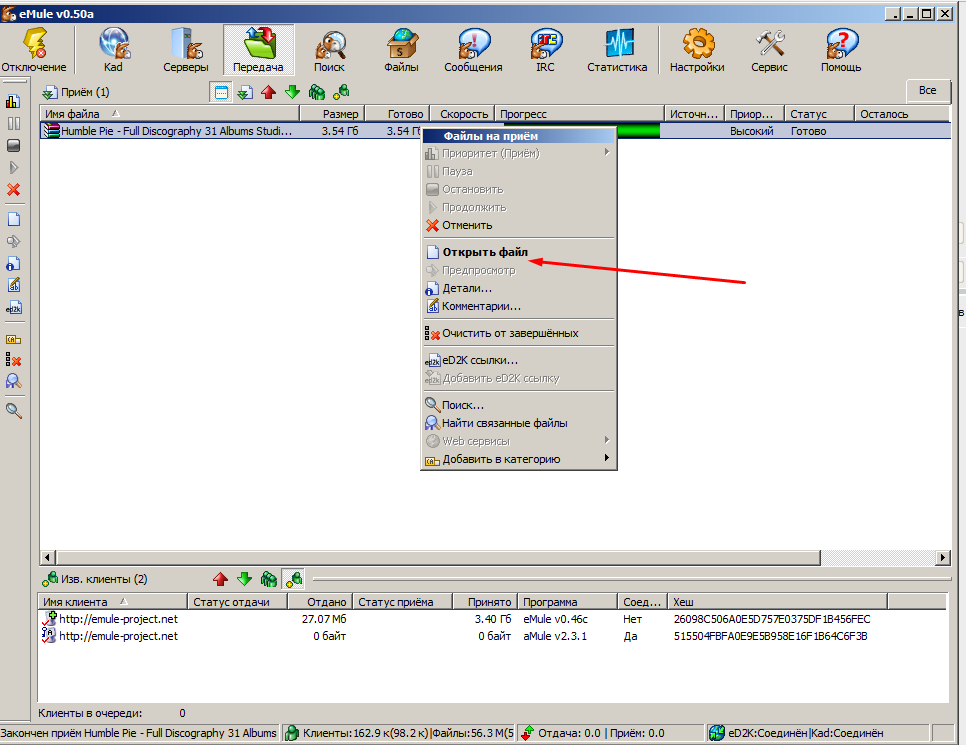Open the Серверы page

(x=185, y=51)
